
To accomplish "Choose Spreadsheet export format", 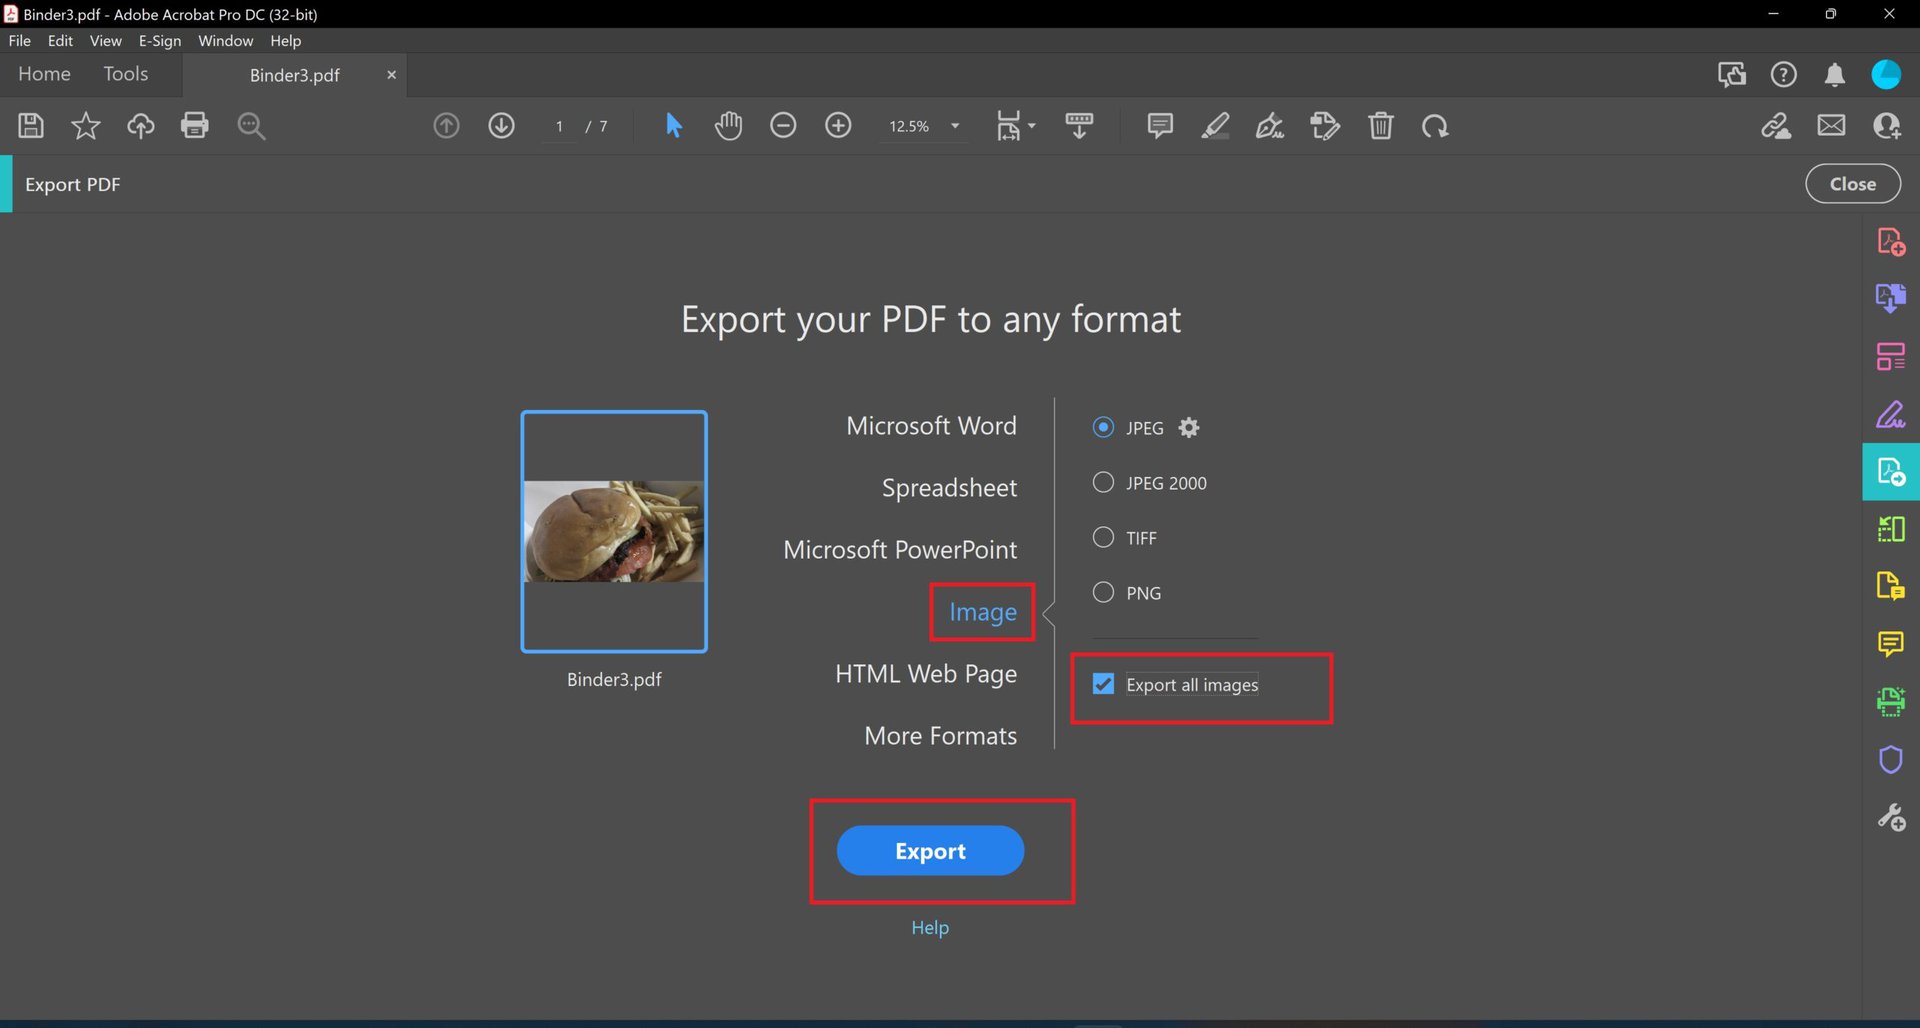I will point(949,488).
